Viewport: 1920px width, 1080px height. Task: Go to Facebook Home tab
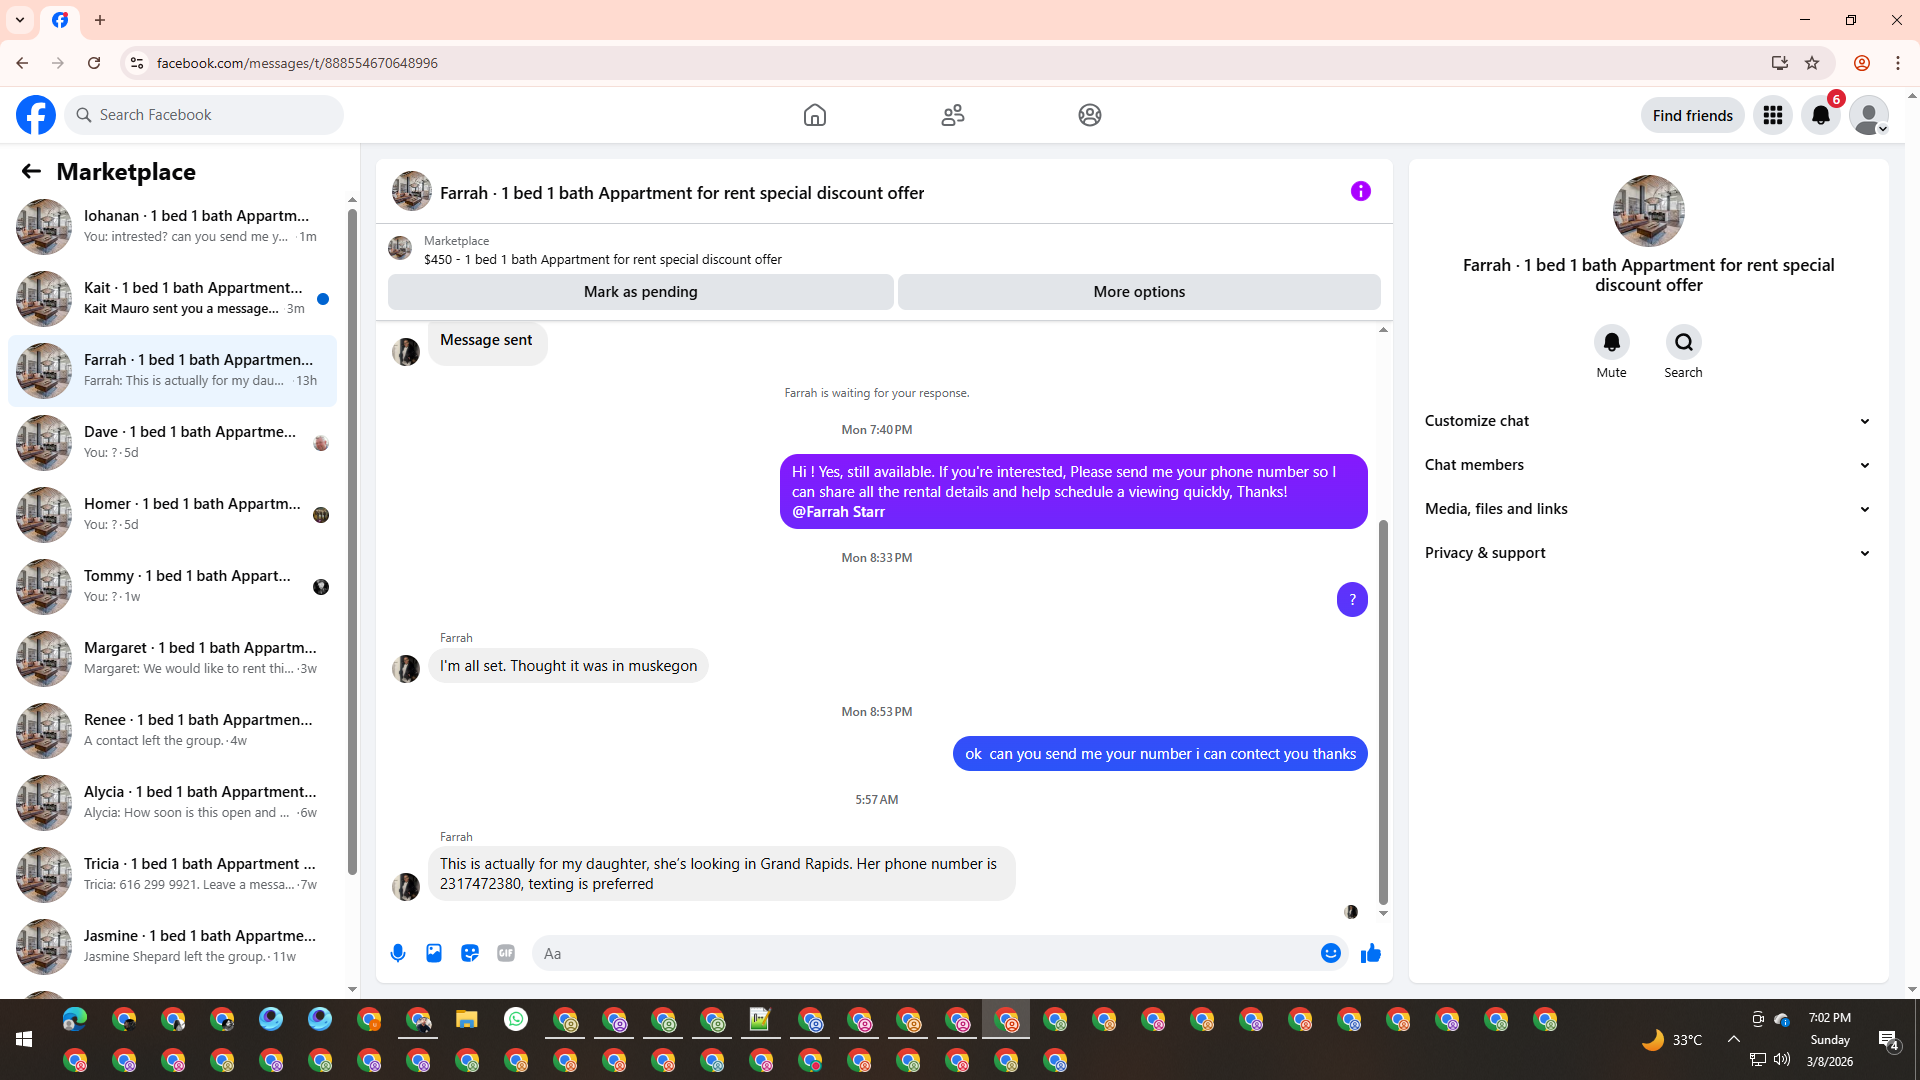(815, 115)
